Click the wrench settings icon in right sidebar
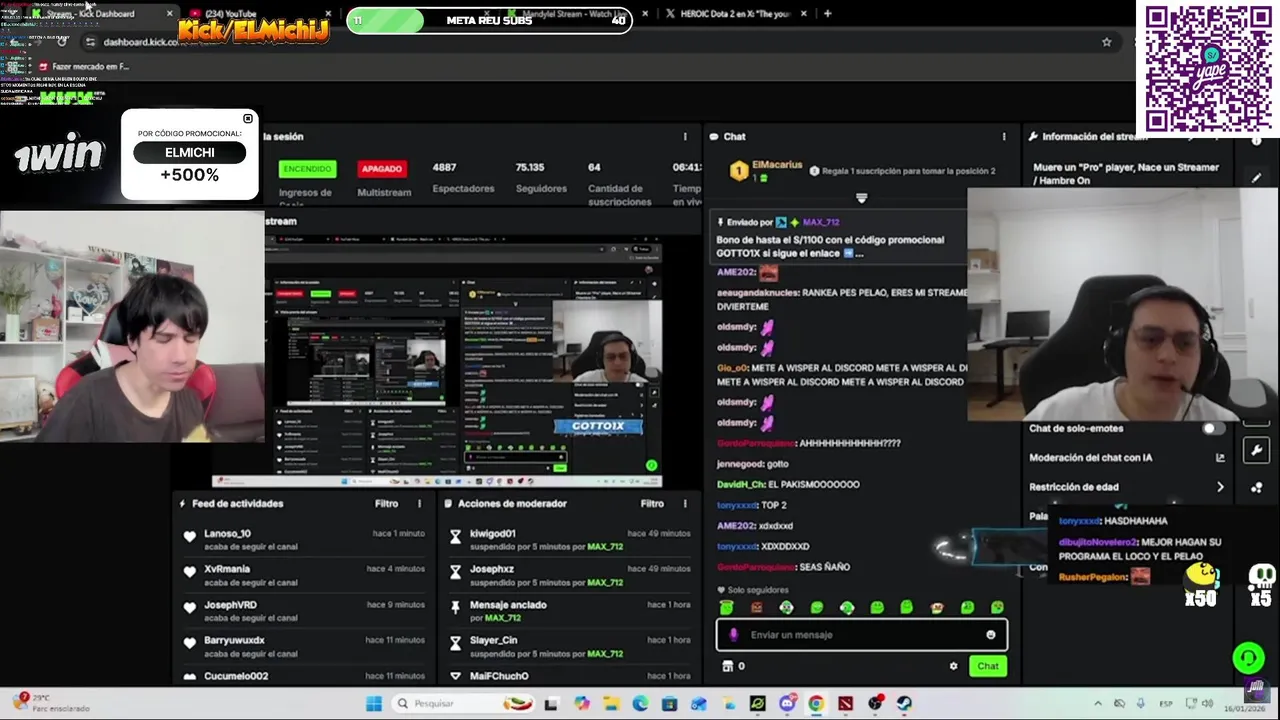1280x720 pixels. [1257, 451]
